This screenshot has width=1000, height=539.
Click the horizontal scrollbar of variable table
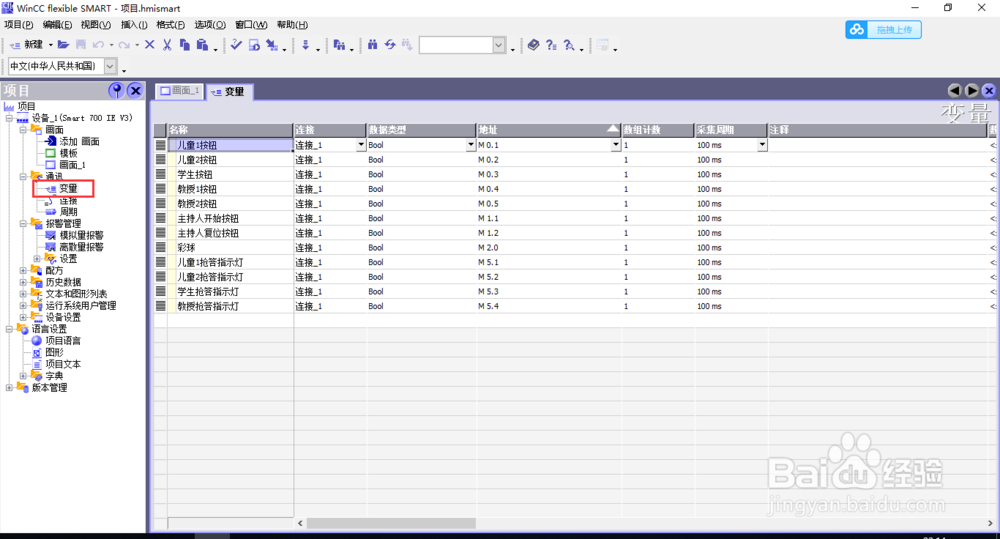(390, 523)
